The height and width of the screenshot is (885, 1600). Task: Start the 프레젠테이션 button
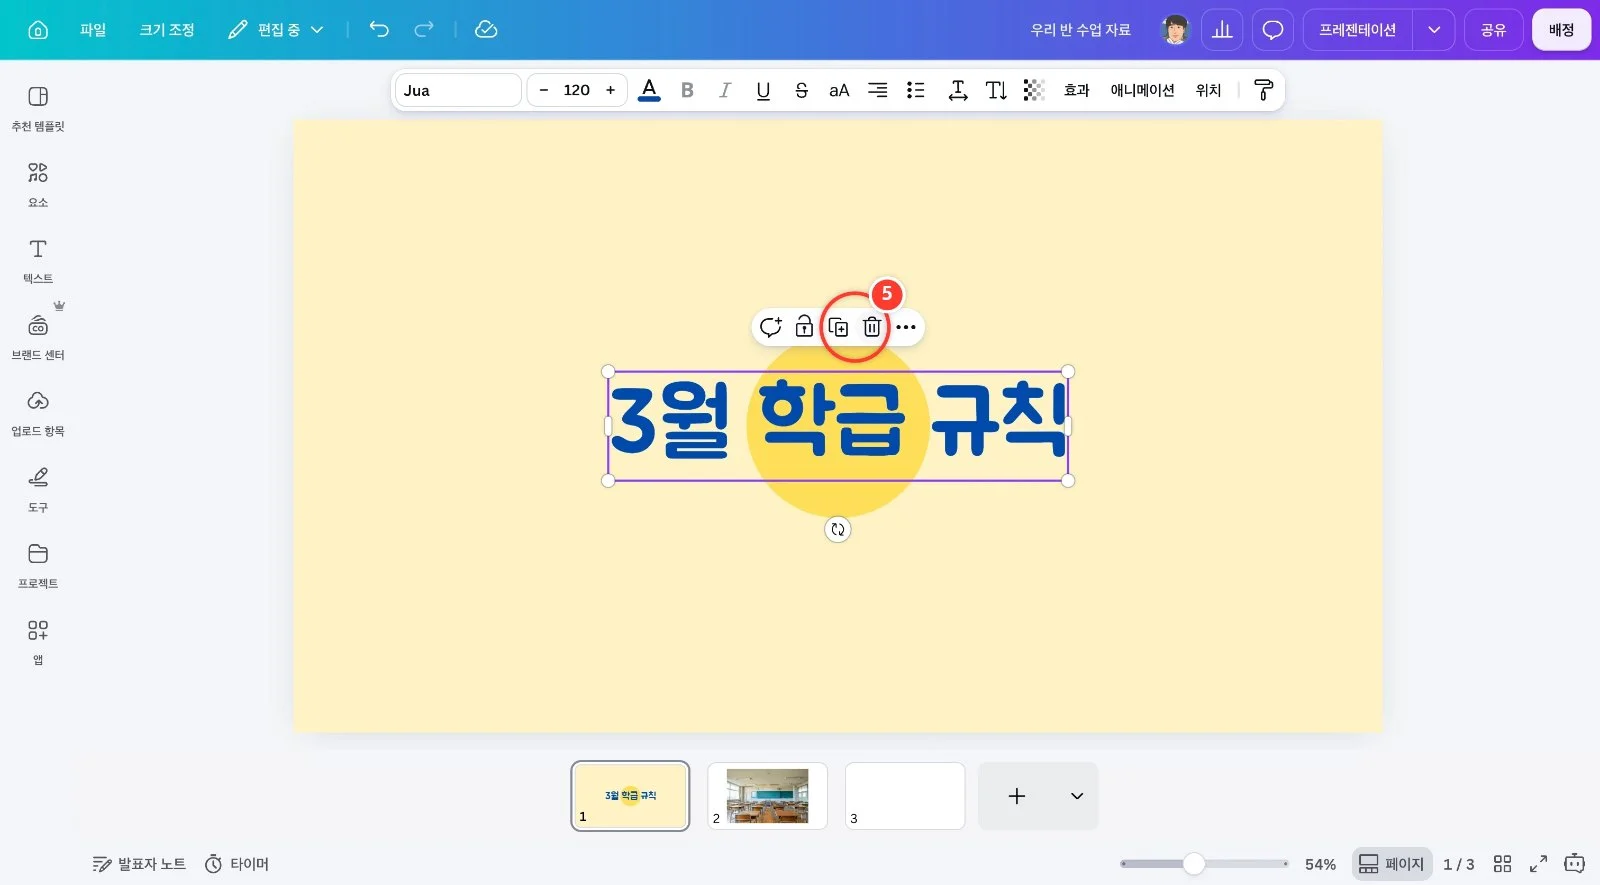1358,30
